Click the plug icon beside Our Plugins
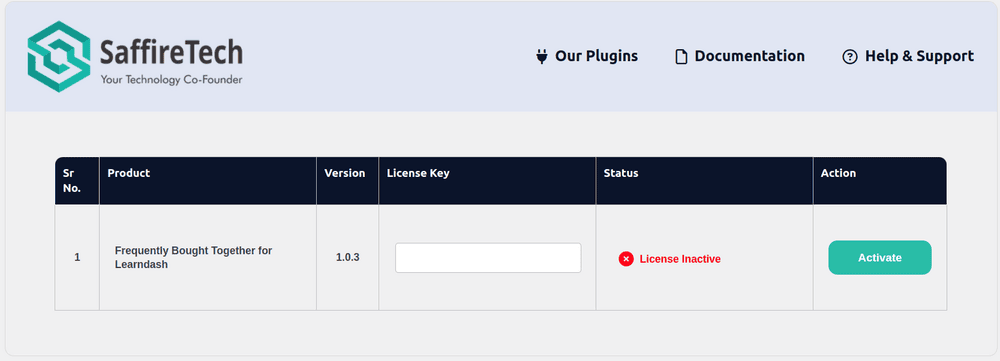Viewport: 1000px width, 361px height. 542,57
